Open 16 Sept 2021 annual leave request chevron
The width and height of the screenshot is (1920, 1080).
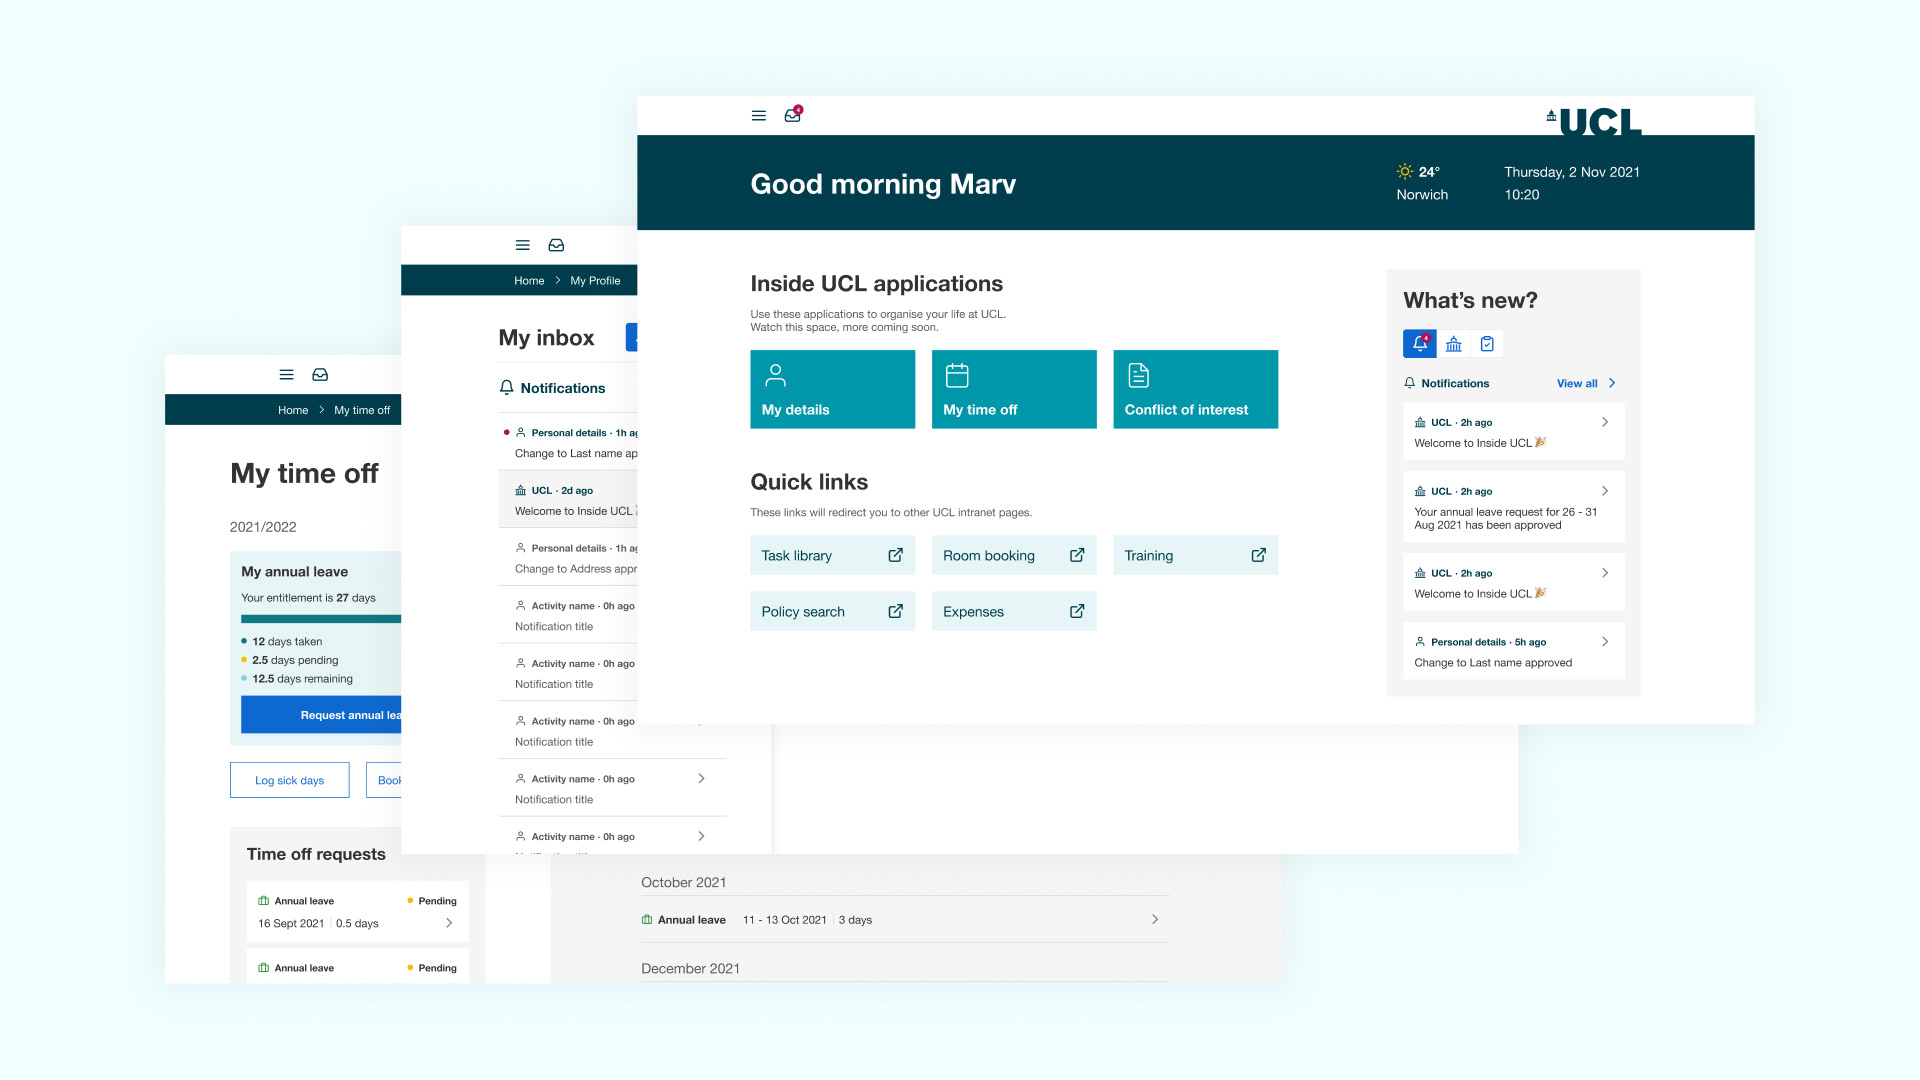click(x=449, y=923)
